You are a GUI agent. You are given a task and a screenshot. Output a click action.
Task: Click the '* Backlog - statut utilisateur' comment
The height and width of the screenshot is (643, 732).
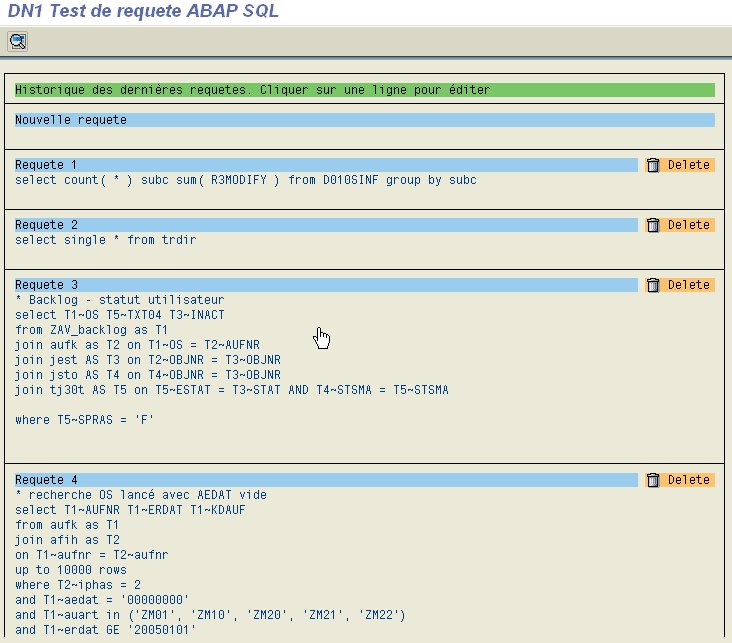tap(120, 300)
